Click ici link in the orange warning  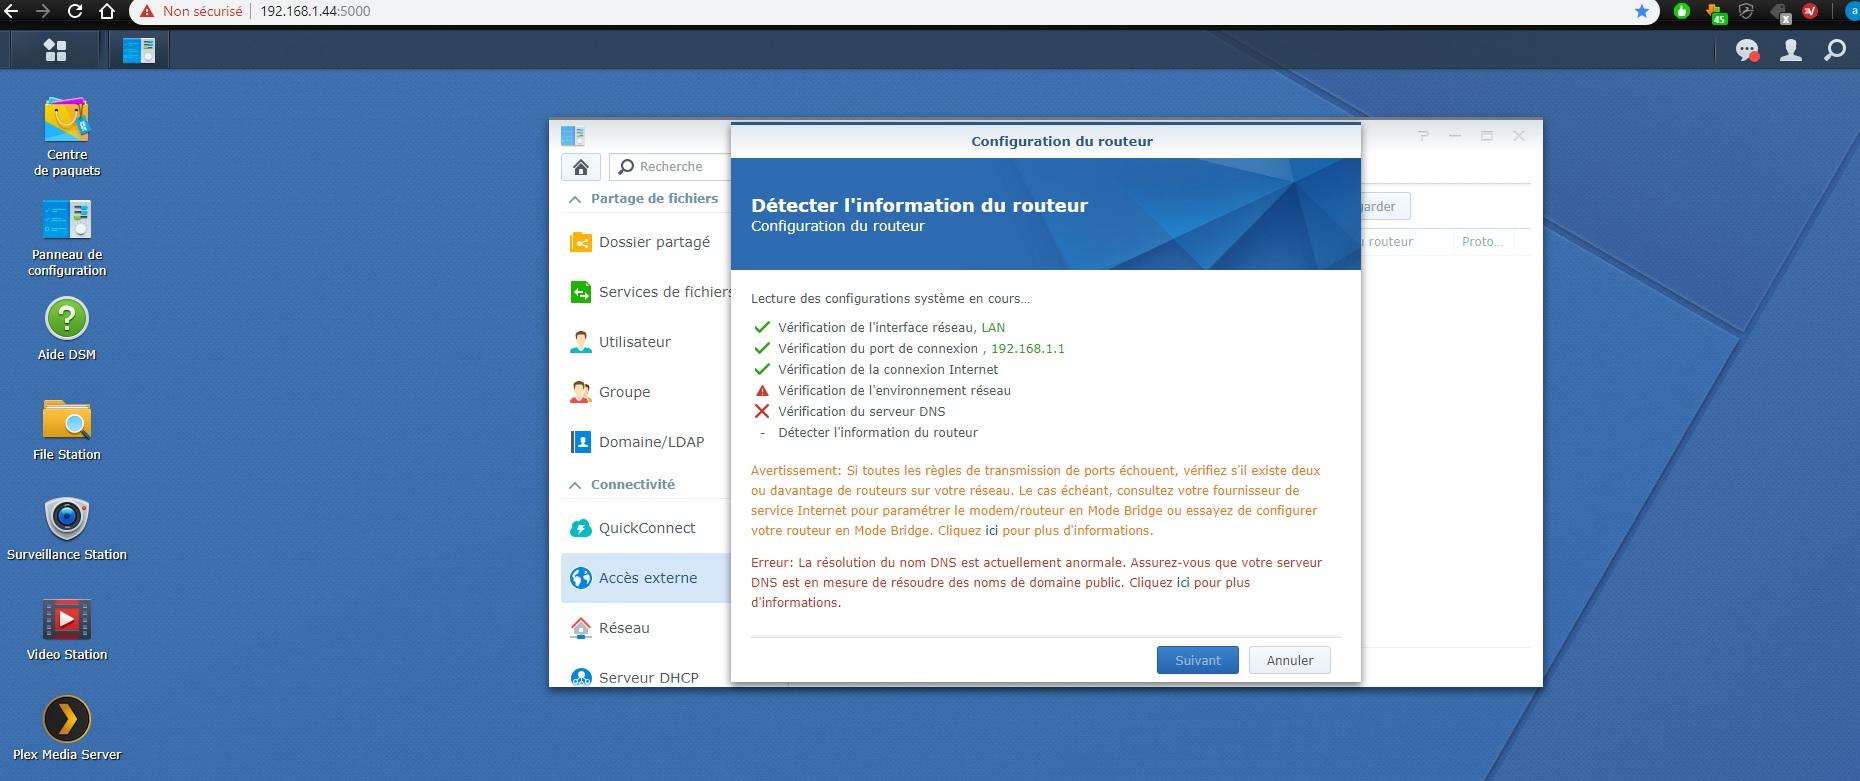pyautogui.click(x=992, y=531)
